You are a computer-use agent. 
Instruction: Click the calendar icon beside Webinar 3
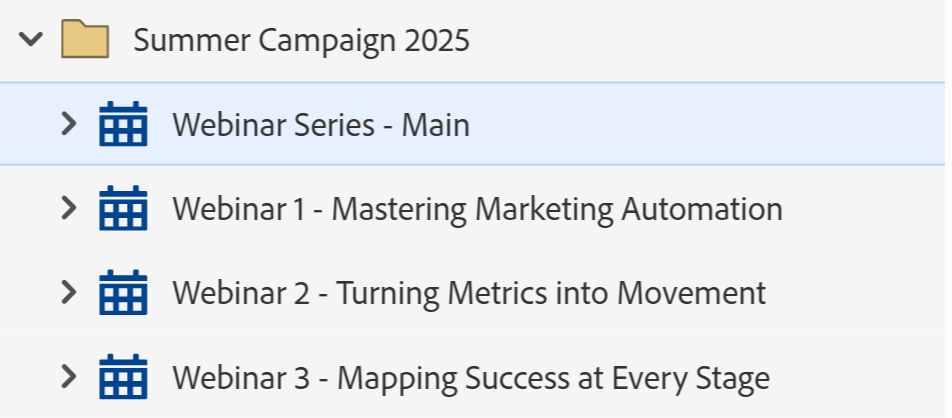[x=123, y=378]
